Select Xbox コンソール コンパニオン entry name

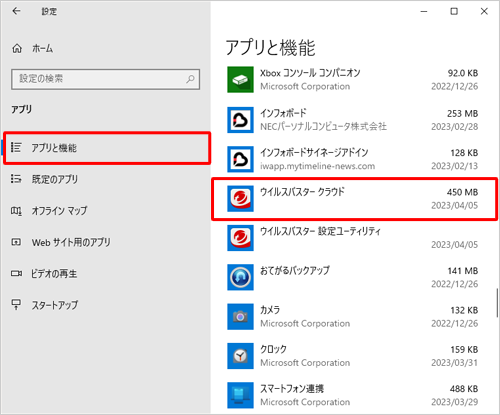click(310, 73)
